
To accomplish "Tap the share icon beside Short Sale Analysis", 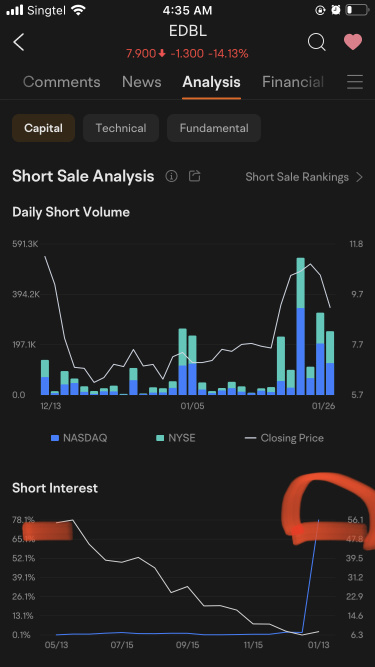I will click(195, 176).
